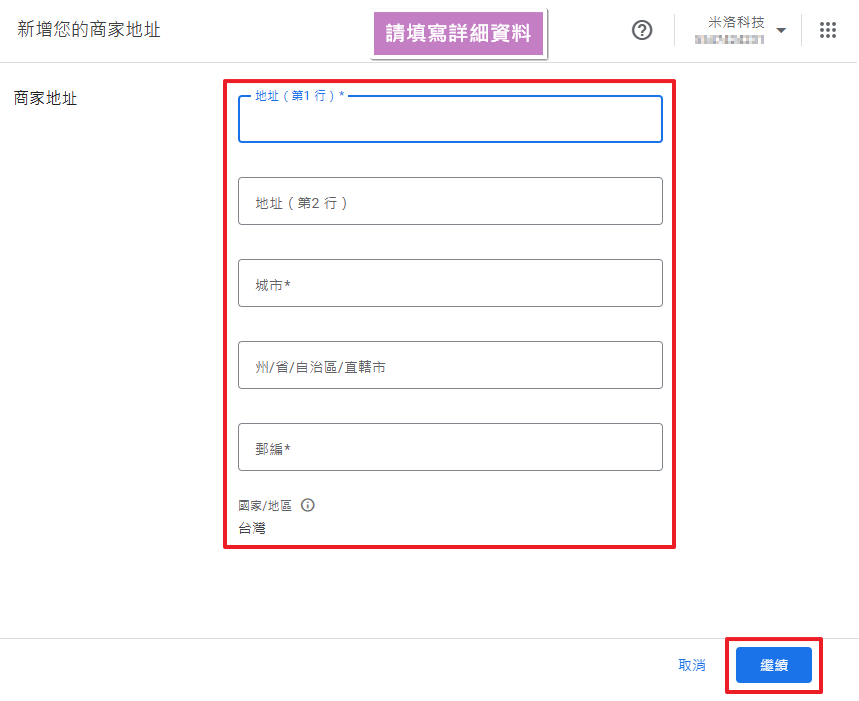Image resolution: width=859 pixels, height=701 pixels.
Task: Click the floating 地址（第1 行）* label
Action: click(300, 96)
